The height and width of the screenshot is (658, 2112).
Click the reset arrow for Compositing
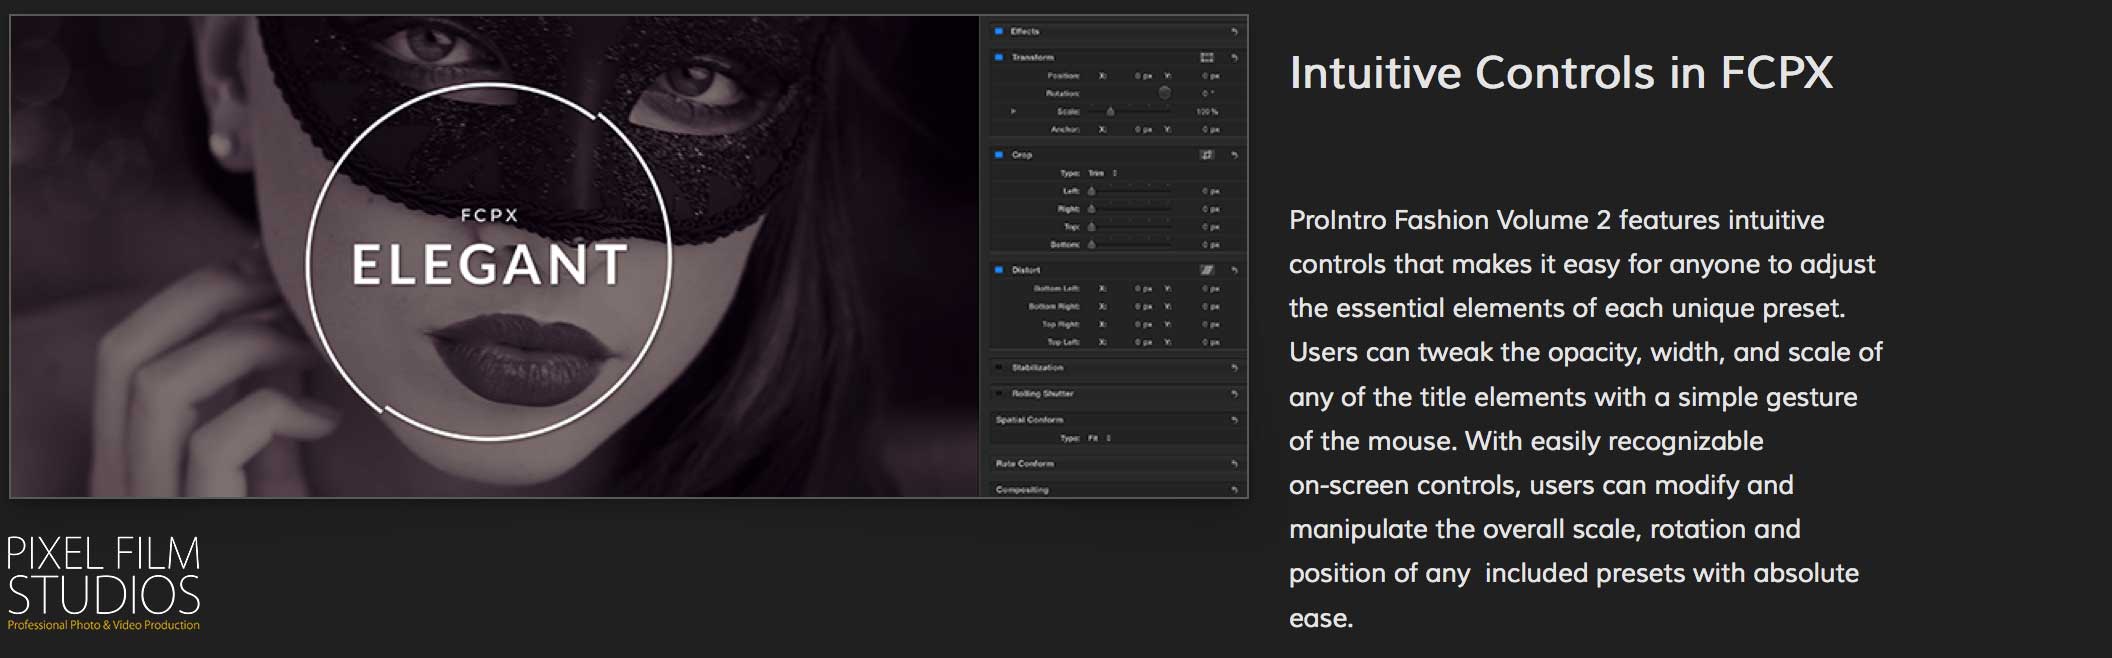[1234, 490]
